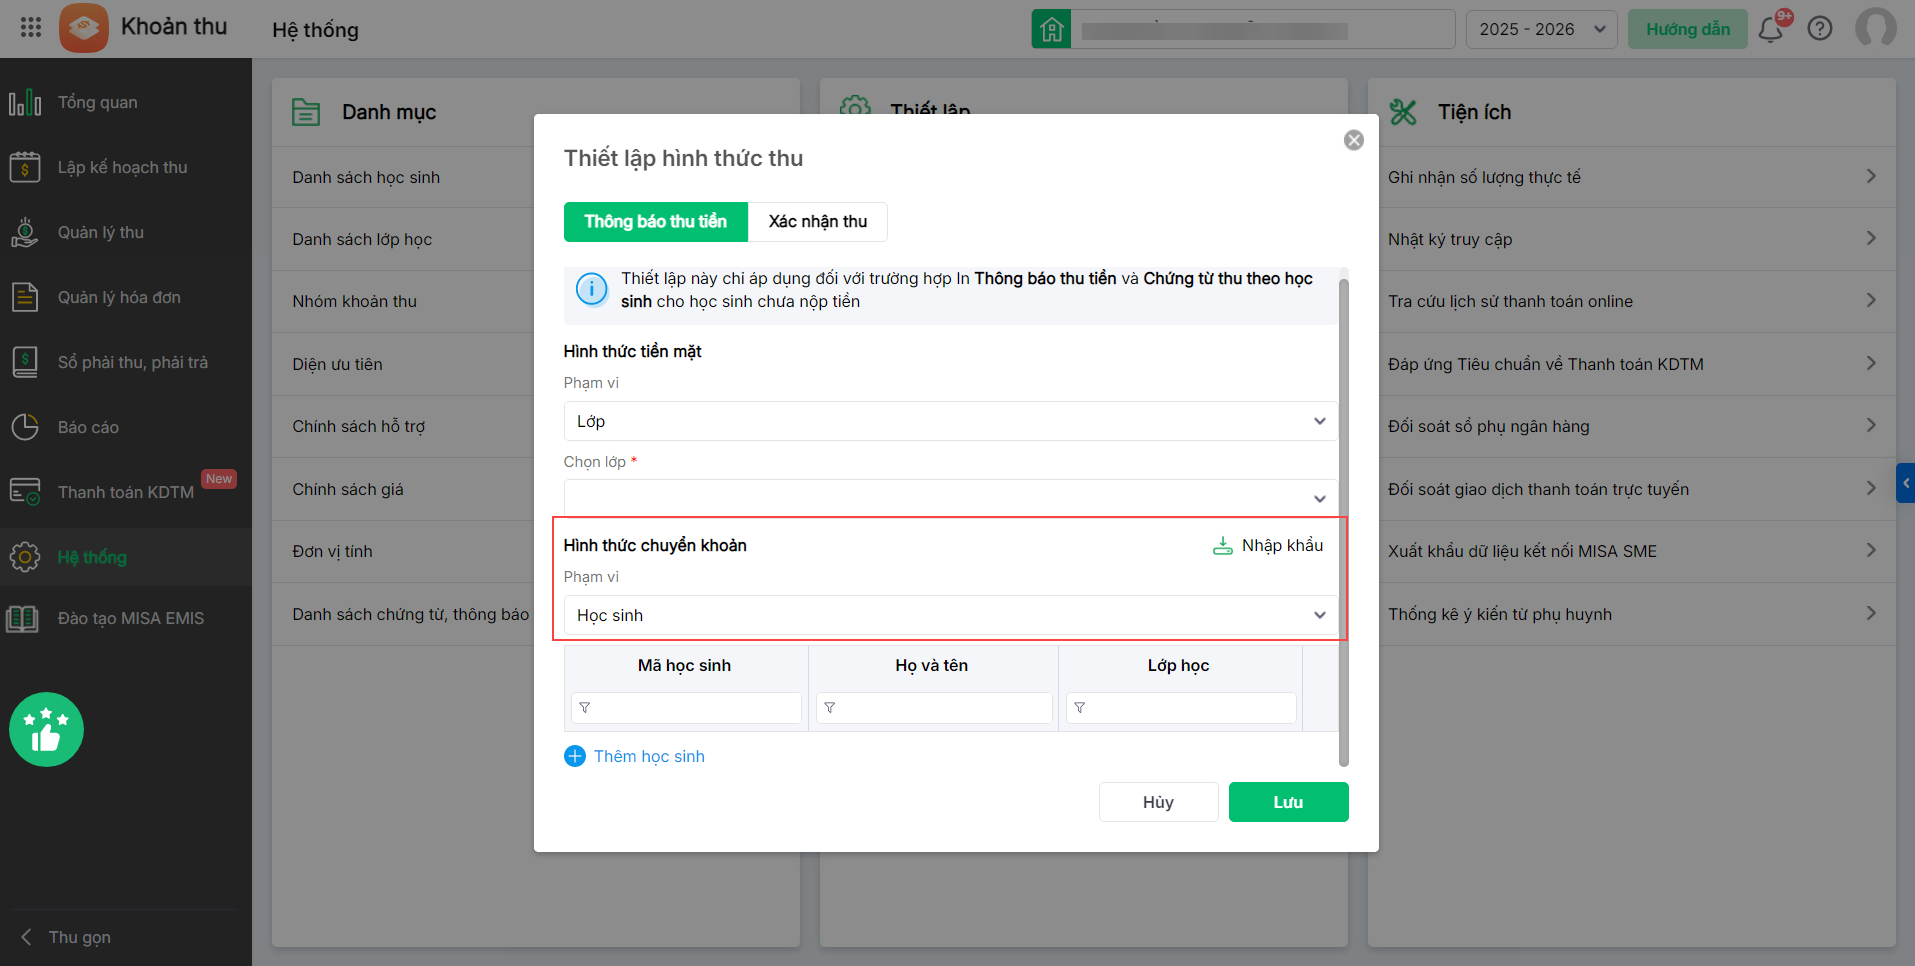Close the Thiết lập hình thức thu dialog
The image size is (1915, 966).
1354,140
